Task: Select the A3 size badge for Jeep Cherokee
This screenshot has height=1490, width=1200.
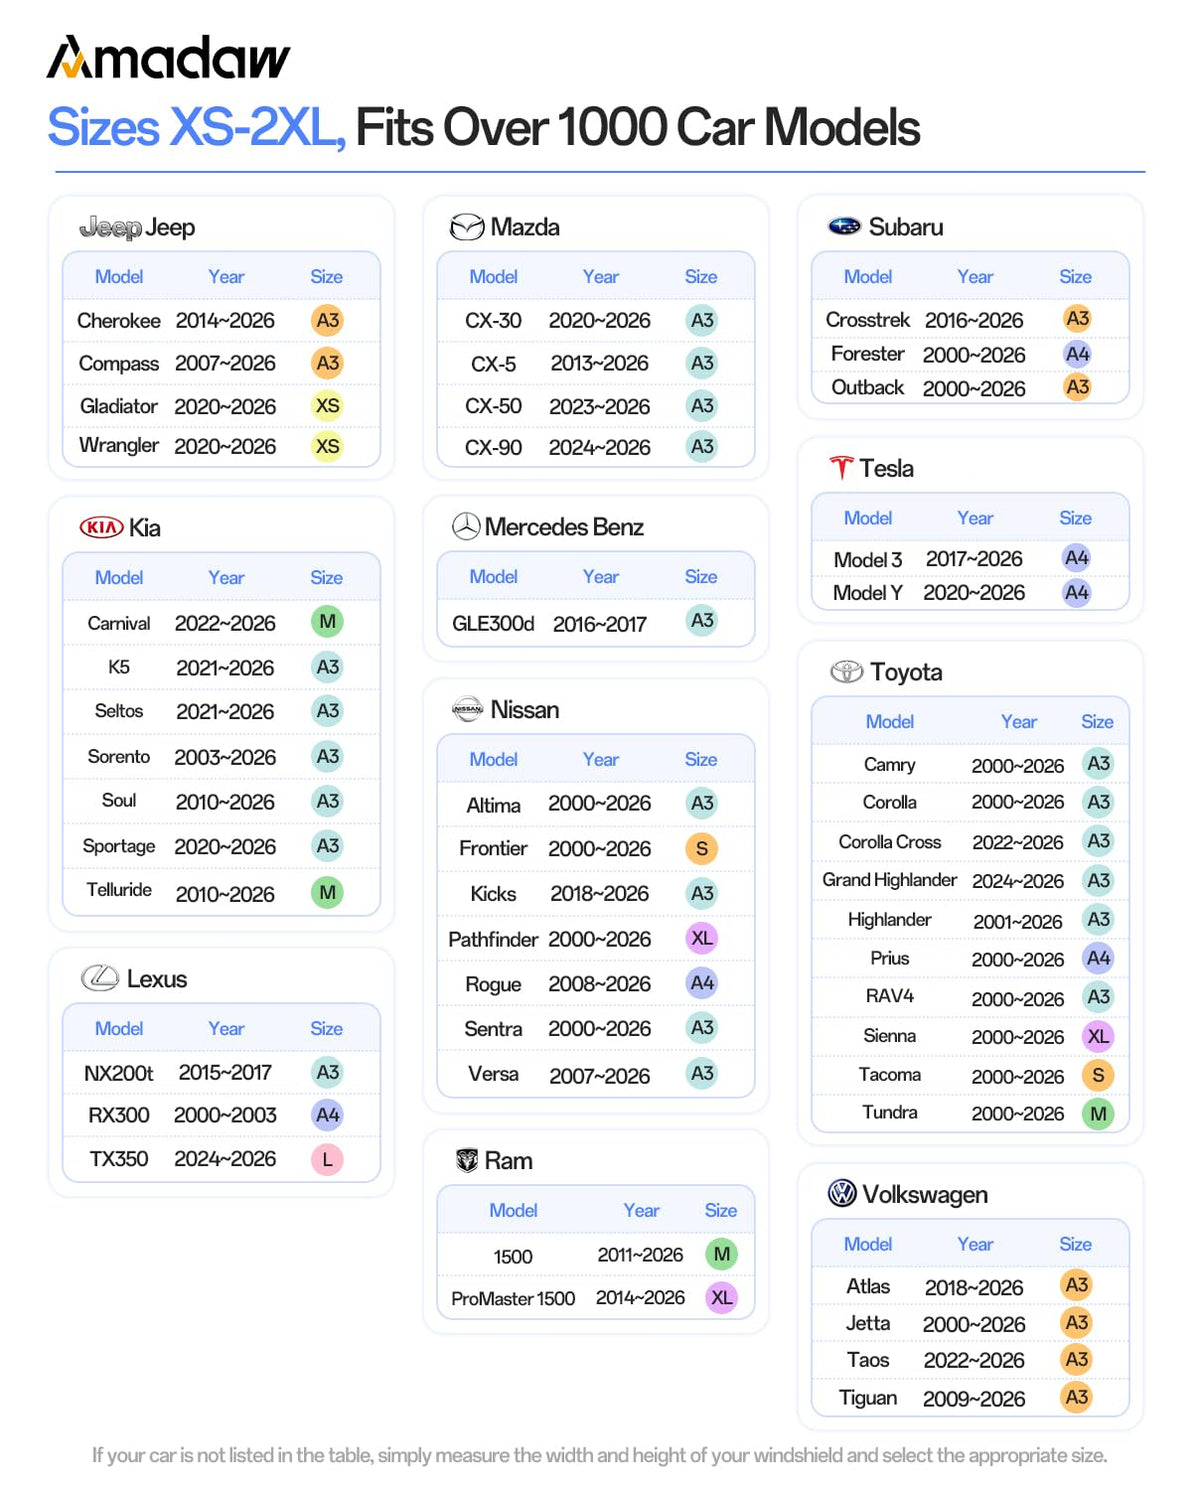Action: [x=327, y=320]
